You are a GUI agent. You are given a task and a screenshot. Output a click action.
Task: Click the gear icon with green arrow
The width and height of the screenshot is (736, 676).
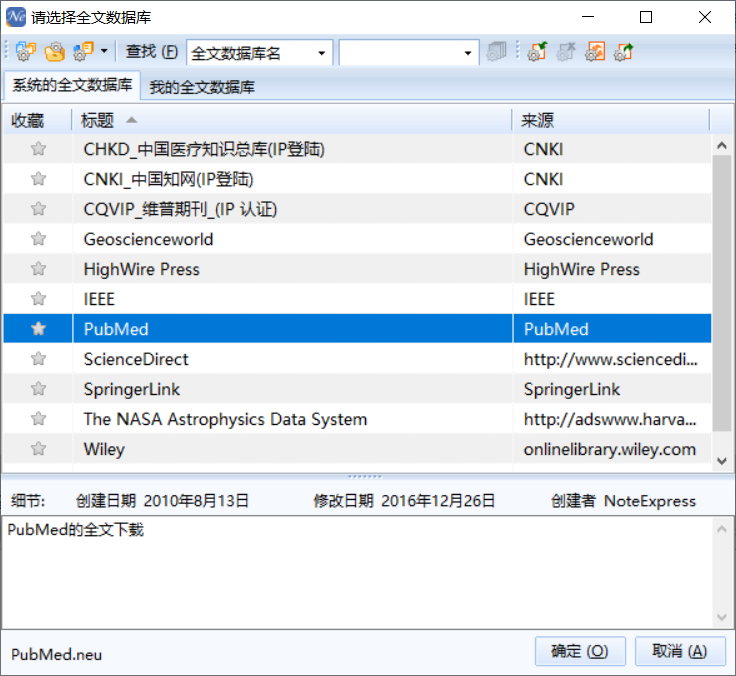point(537,51)
